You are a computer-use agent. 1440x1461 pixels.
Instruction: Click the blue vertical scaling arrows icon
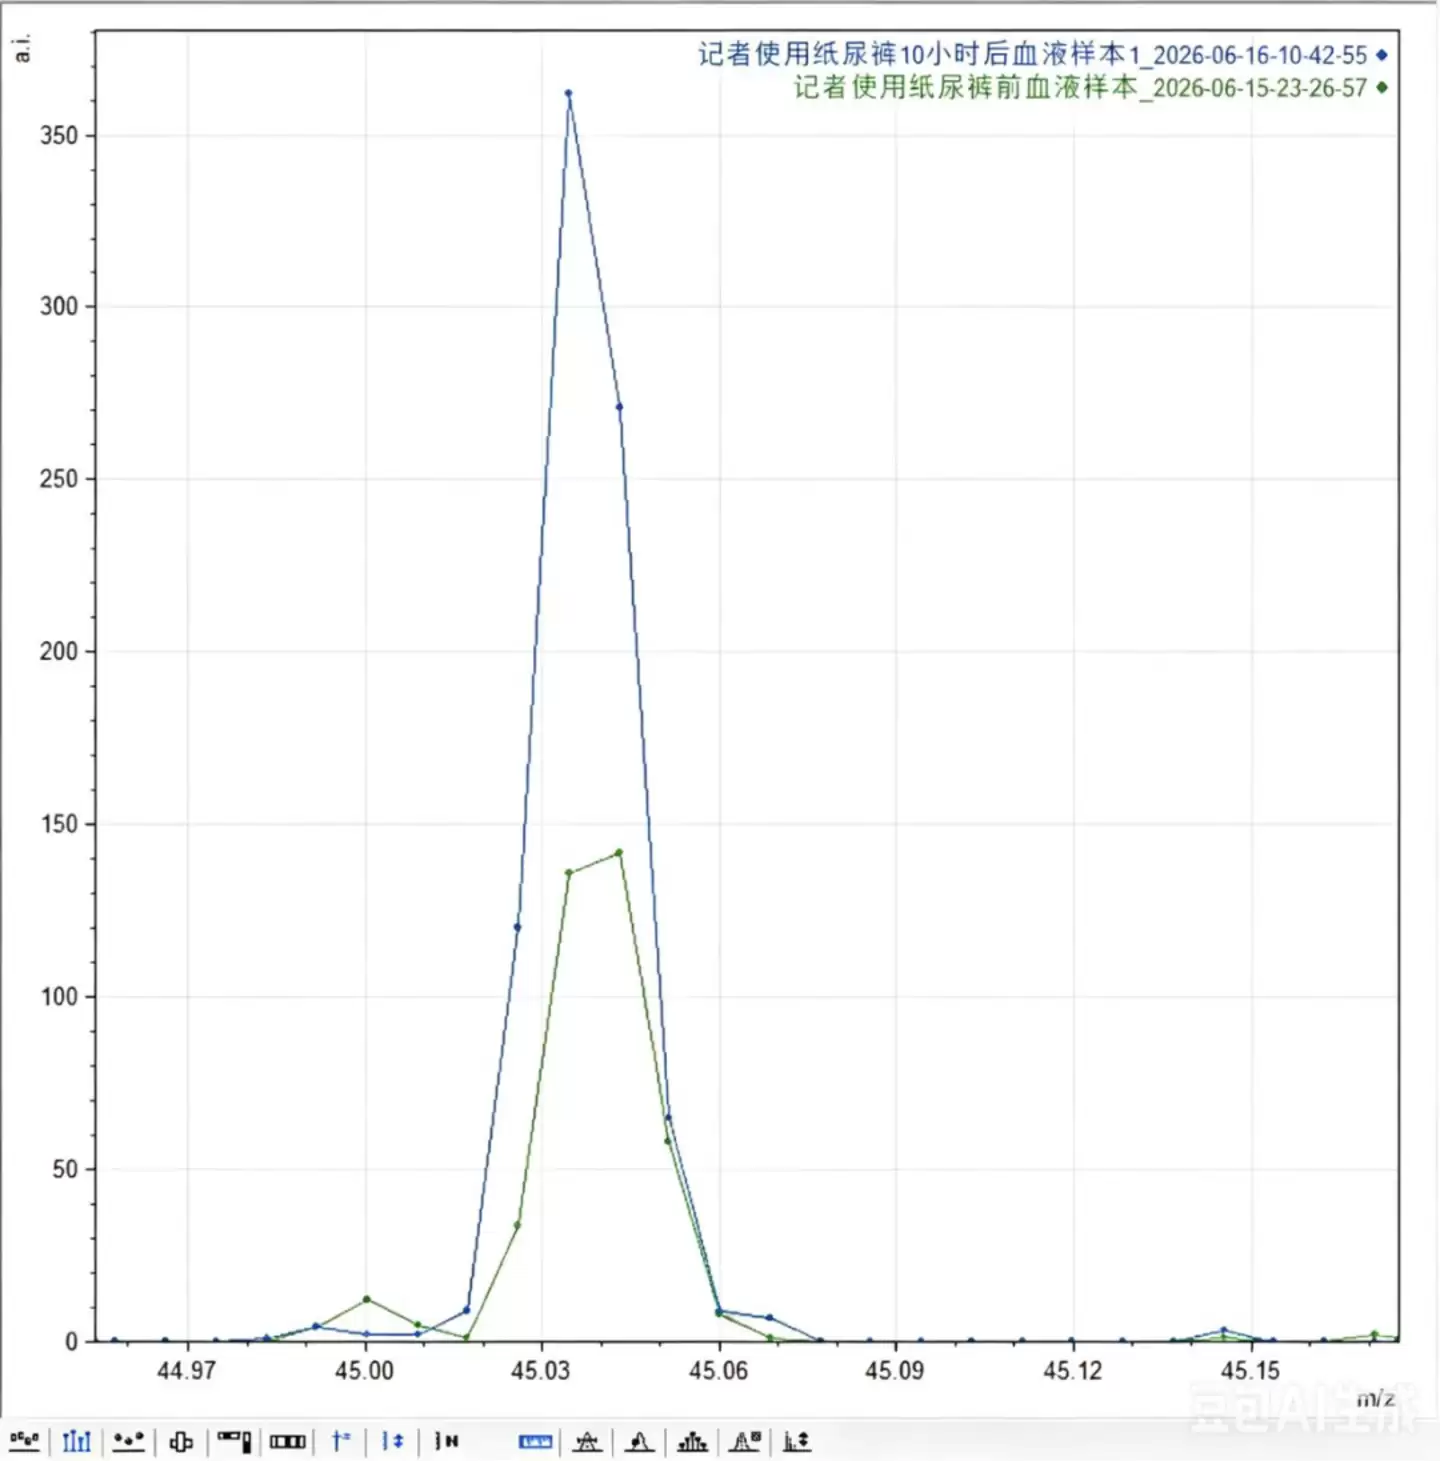[393, 1441]
